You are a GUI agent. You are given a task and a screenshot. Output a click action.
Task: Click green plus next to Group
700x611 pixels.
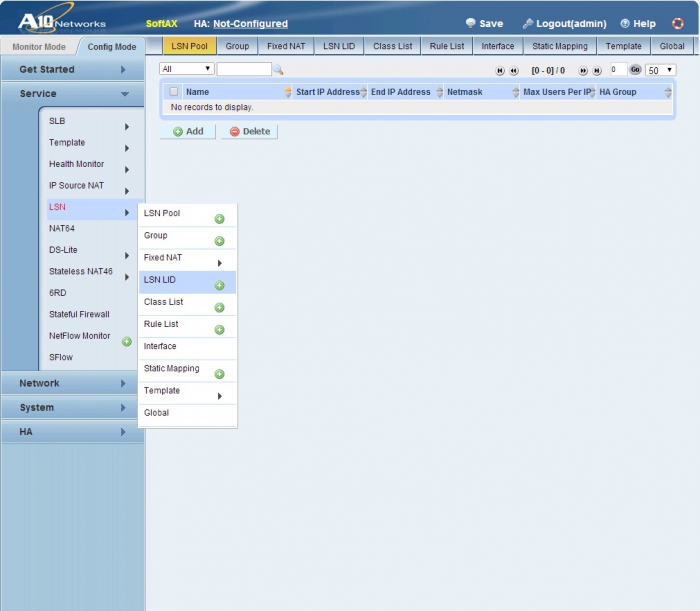[x=219, y=241]
